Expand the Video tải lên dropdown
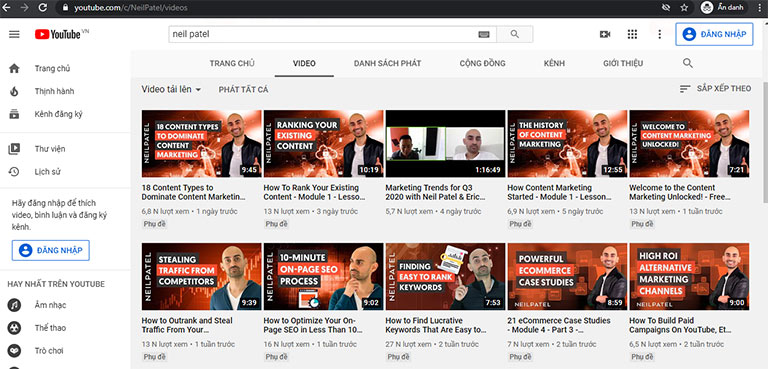This screenshot has width=768, height=369. click(x=171, y=89)
